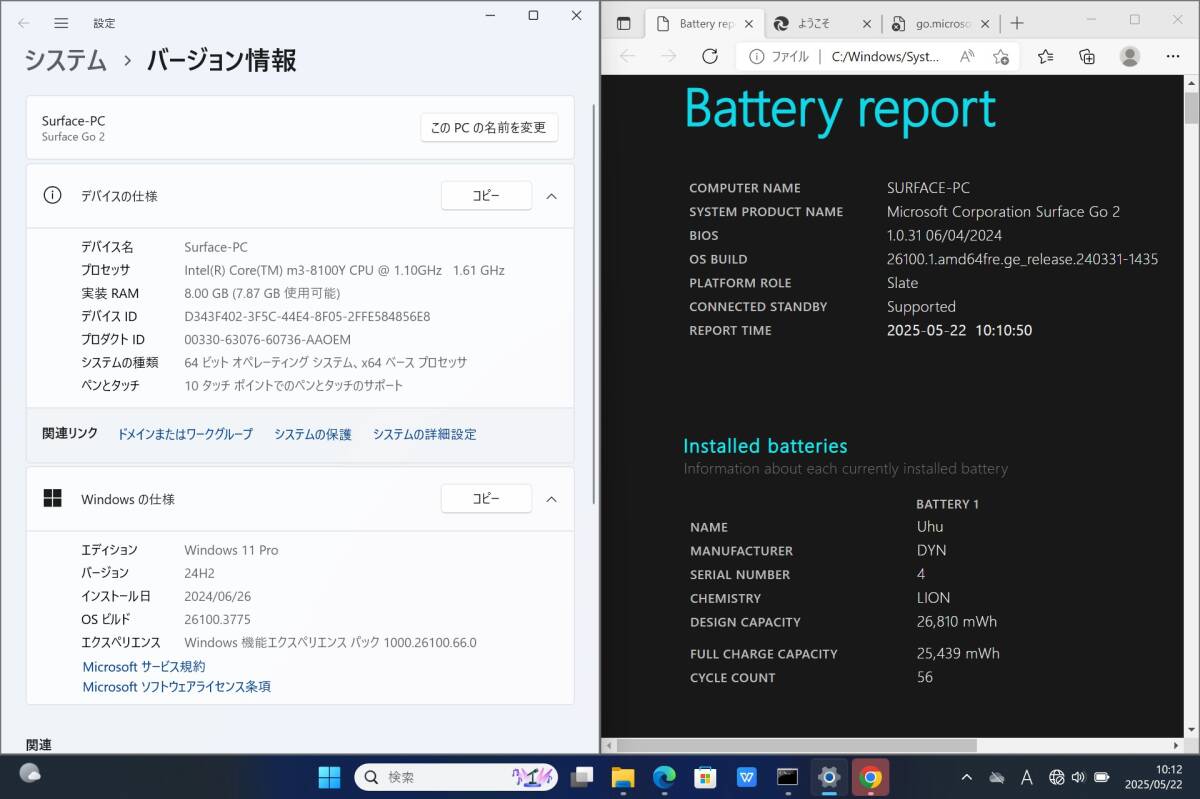1200x799 pixels.
Task: Open File Explorer from taskbar
Action: pos(623,777)
